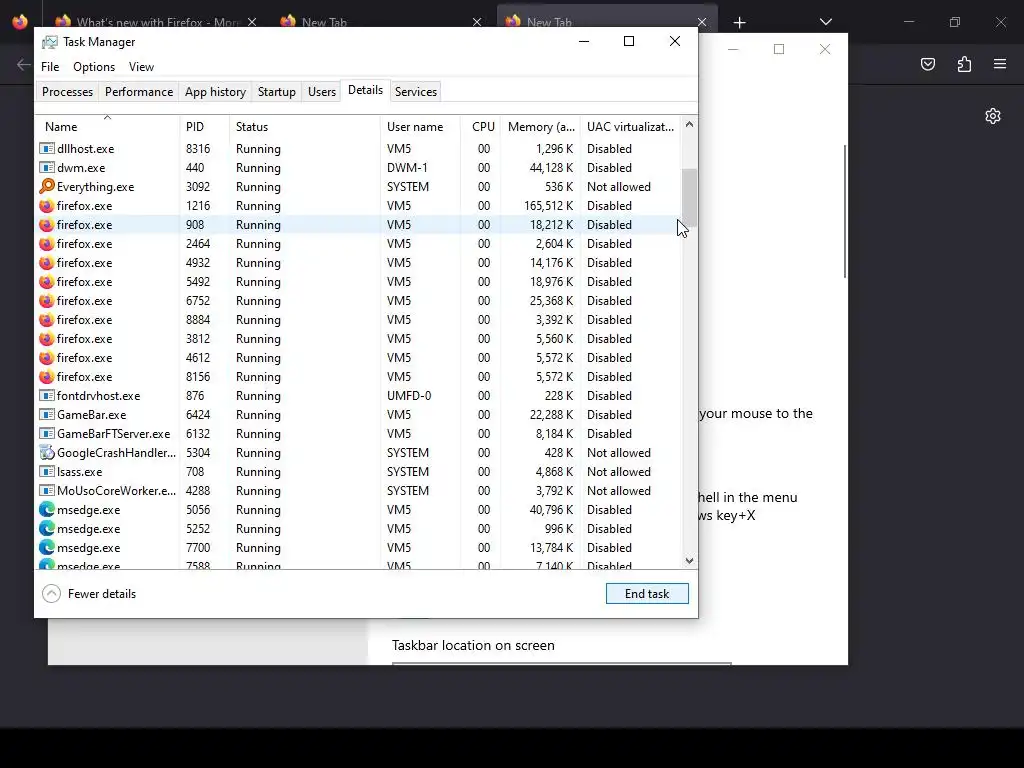Image resolution: width=1024 pixels, height=768 pixels.
Task: Open Firefox extensions puzzle icon
Action: click(964, 64)
